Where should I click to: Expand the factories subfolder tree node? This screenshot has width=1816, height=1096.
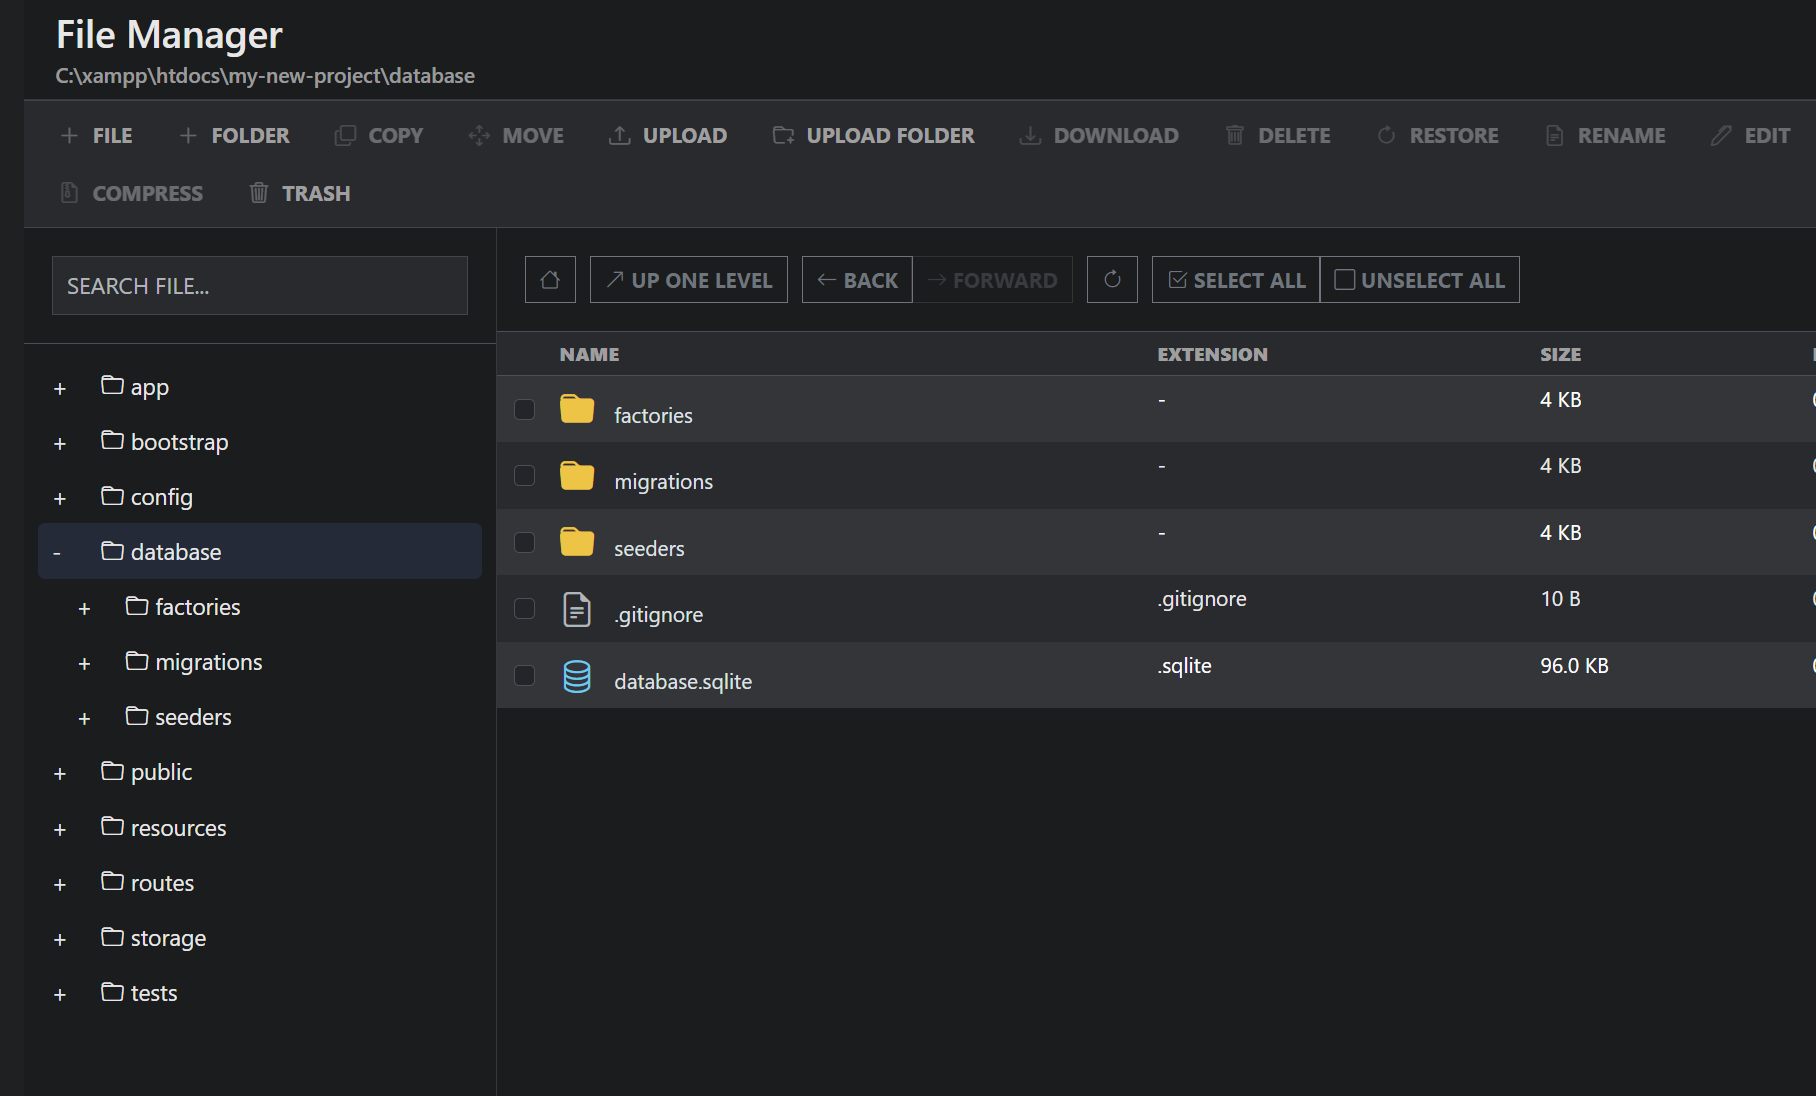(x=84, y=608)
